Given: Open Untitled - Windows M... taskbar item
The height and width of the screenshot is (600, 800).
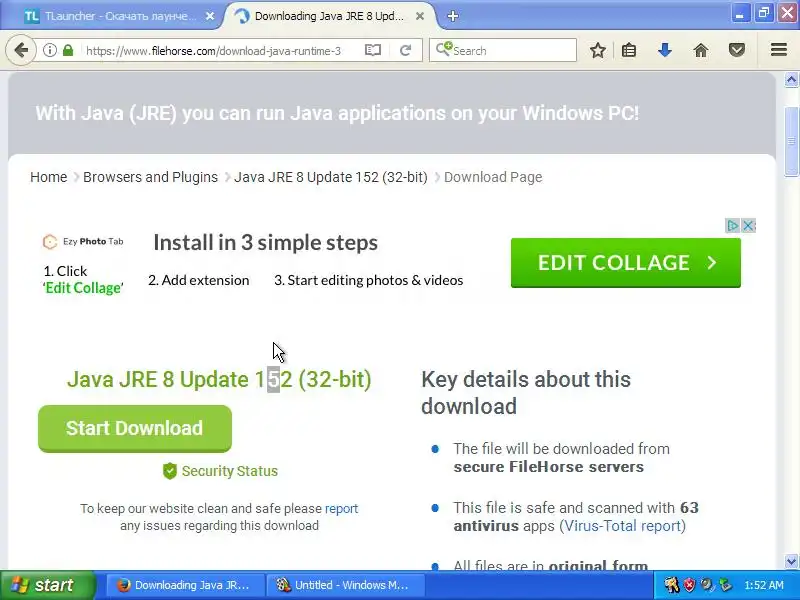Looking at the screenshot, I should [346, 585].
